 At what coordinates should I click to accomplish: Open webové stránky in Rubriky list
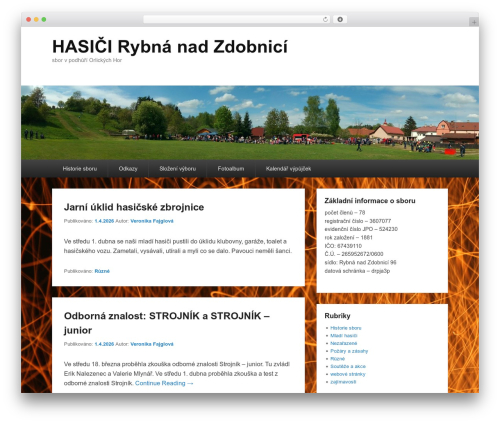[348, 374]
